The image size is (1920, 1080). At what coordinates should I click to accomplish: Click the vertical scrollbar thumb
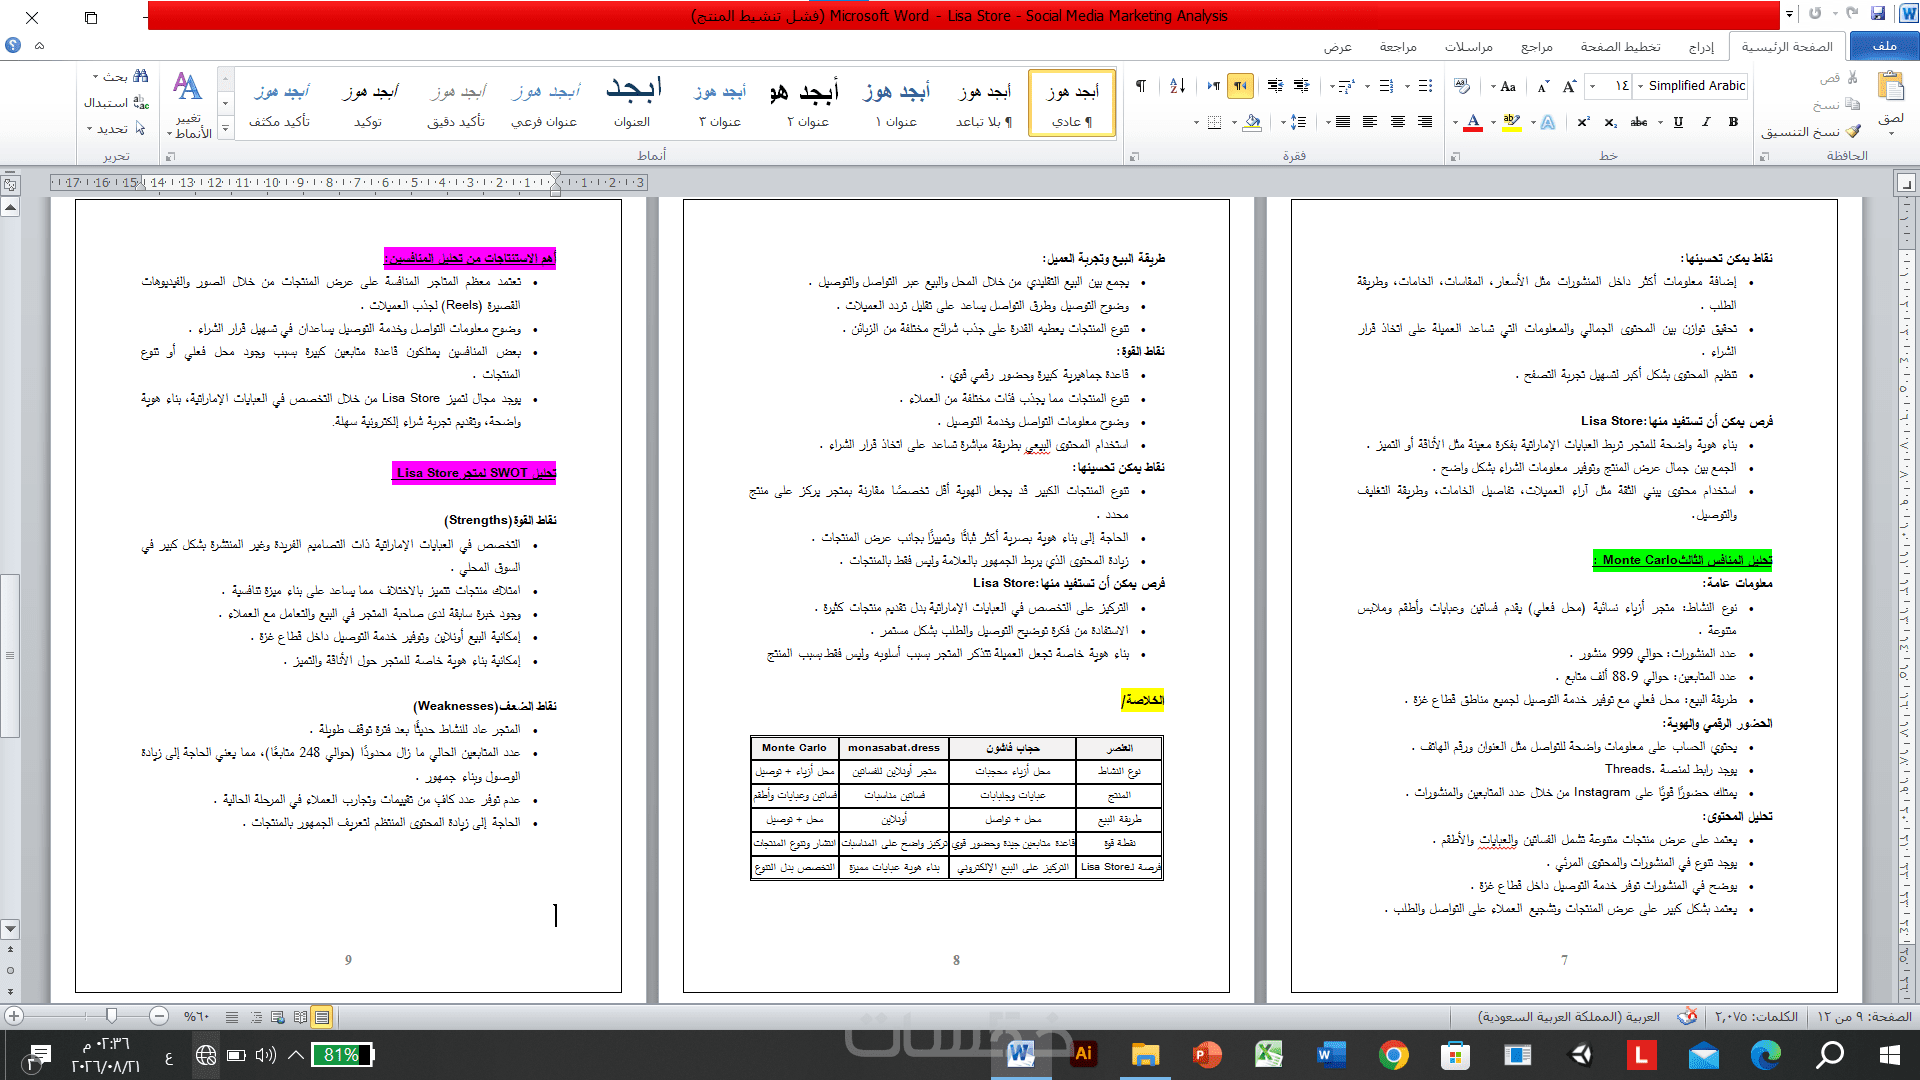(10, 655)
